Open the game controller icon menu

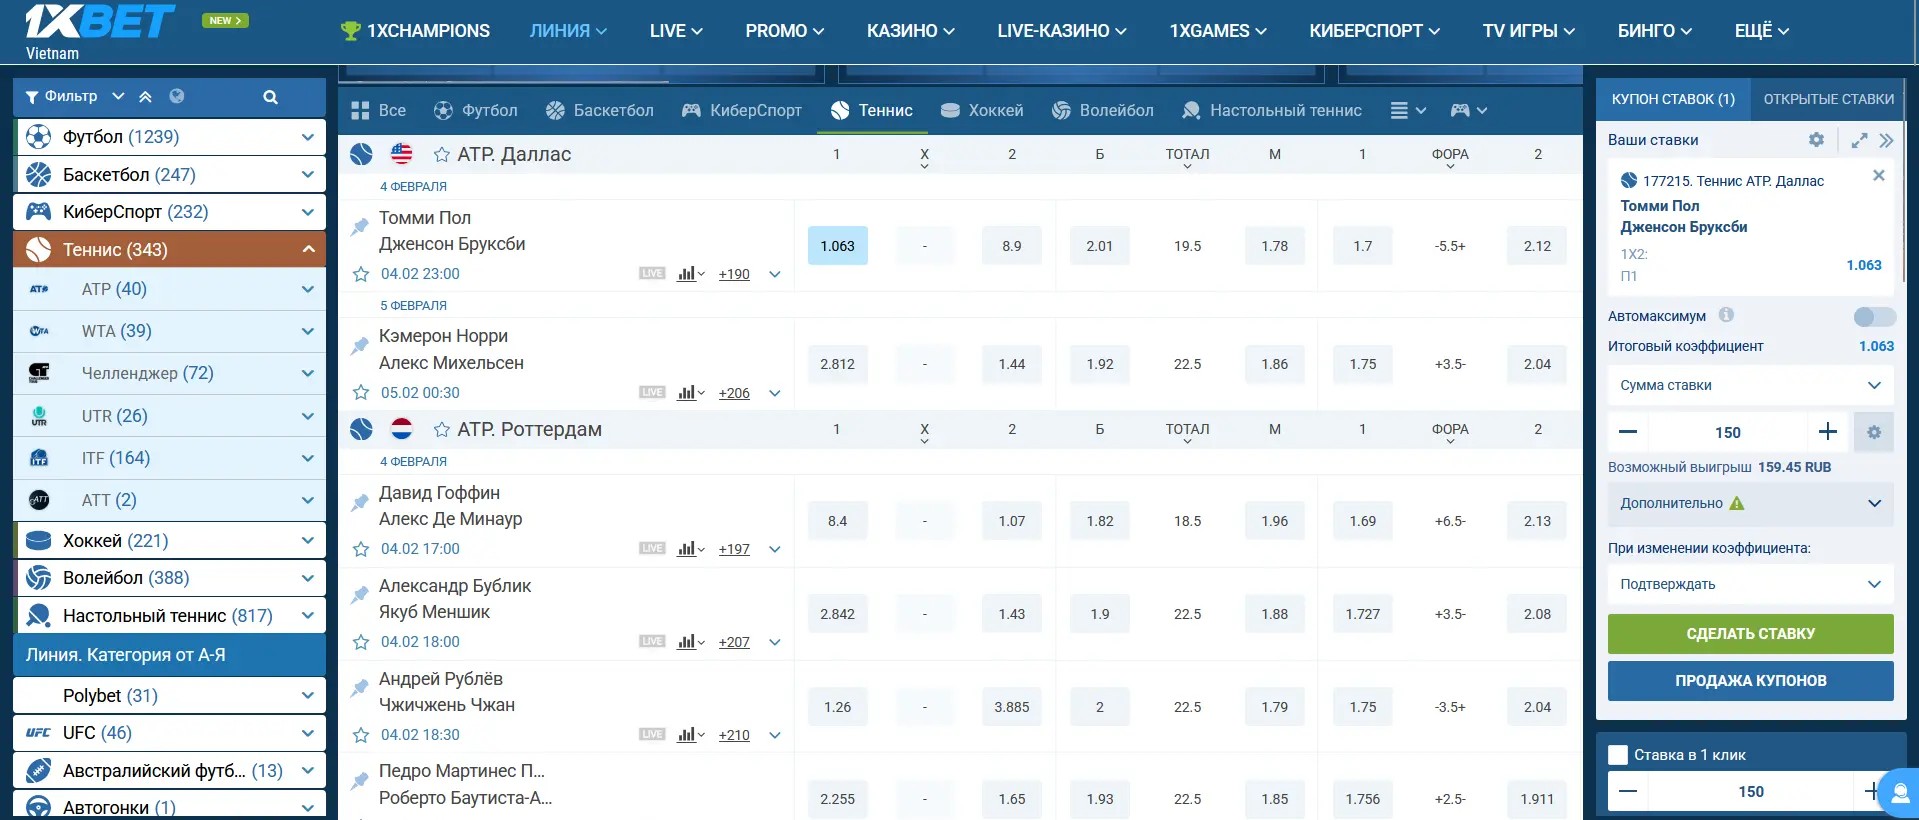click(x=1468, y=110)
